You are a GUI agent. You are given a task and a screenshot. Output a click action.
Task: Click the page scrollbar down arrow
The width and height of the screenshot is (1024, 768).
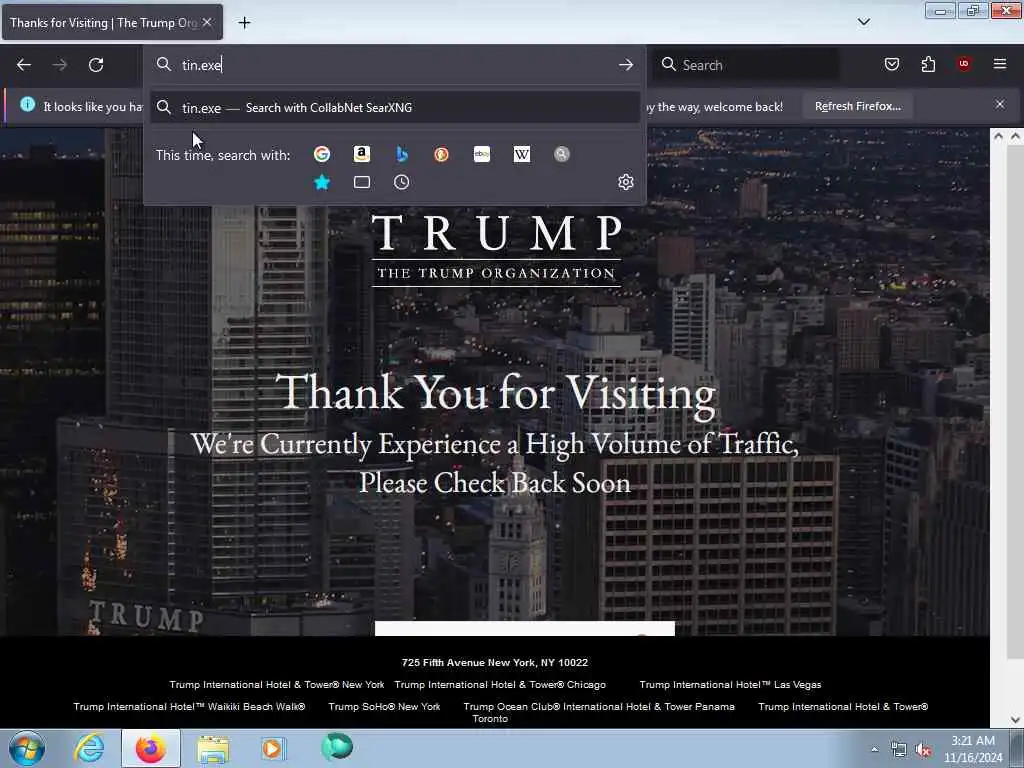tap(1015, 720)
